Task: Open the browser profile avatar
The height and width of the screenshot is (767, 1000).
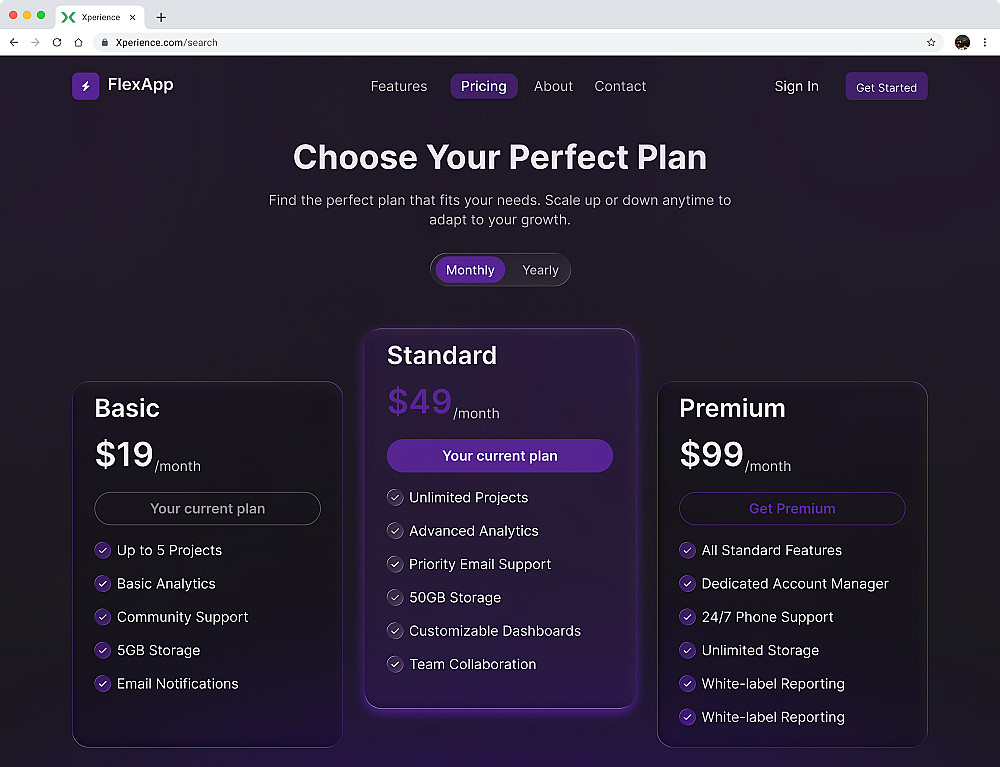Action: pyautogui.click(x=962, y=43)
